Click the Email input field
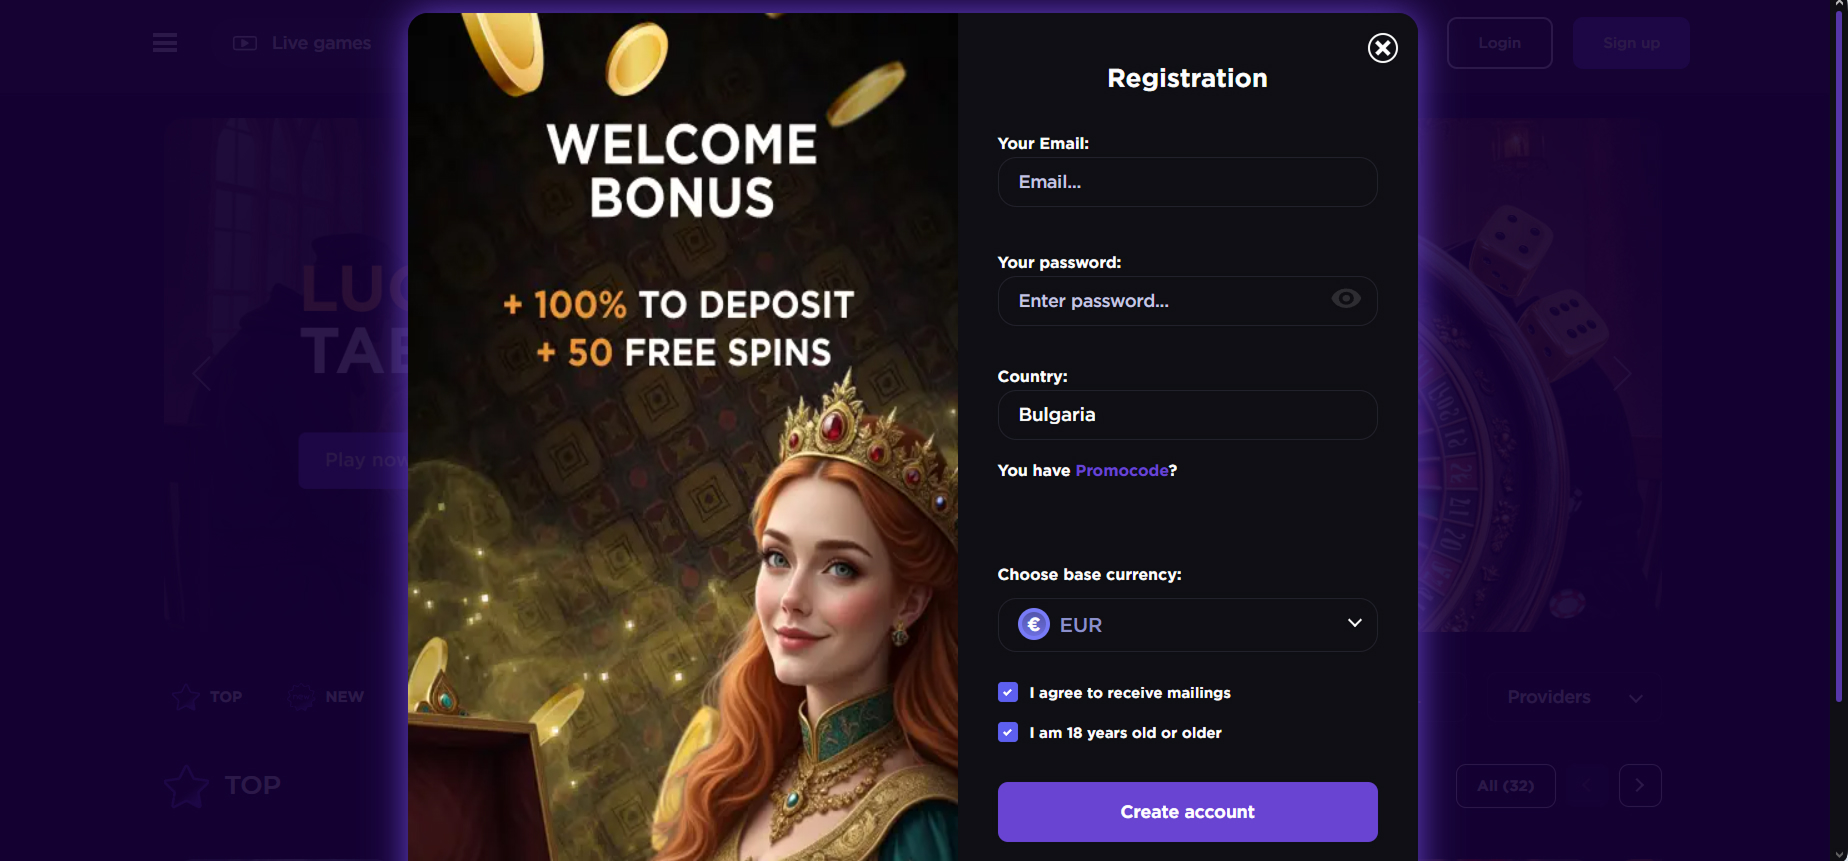This screenshot has height=861, width=1848. point(1187,182)
